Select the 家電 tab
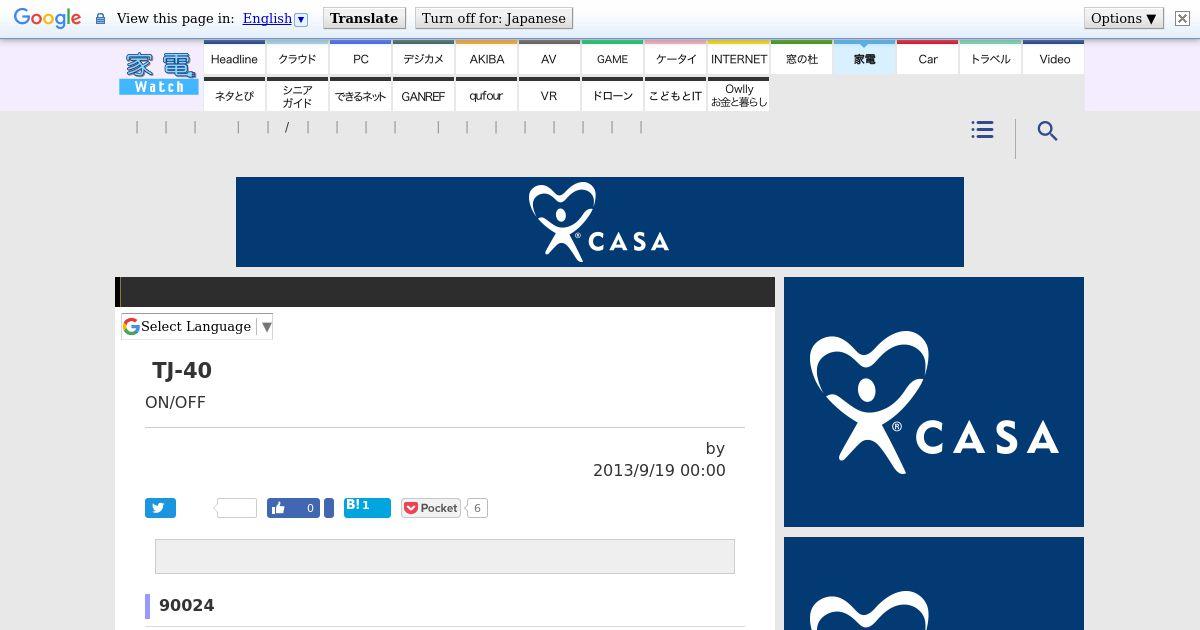The image size is (1200, 630). pos(864,58)
